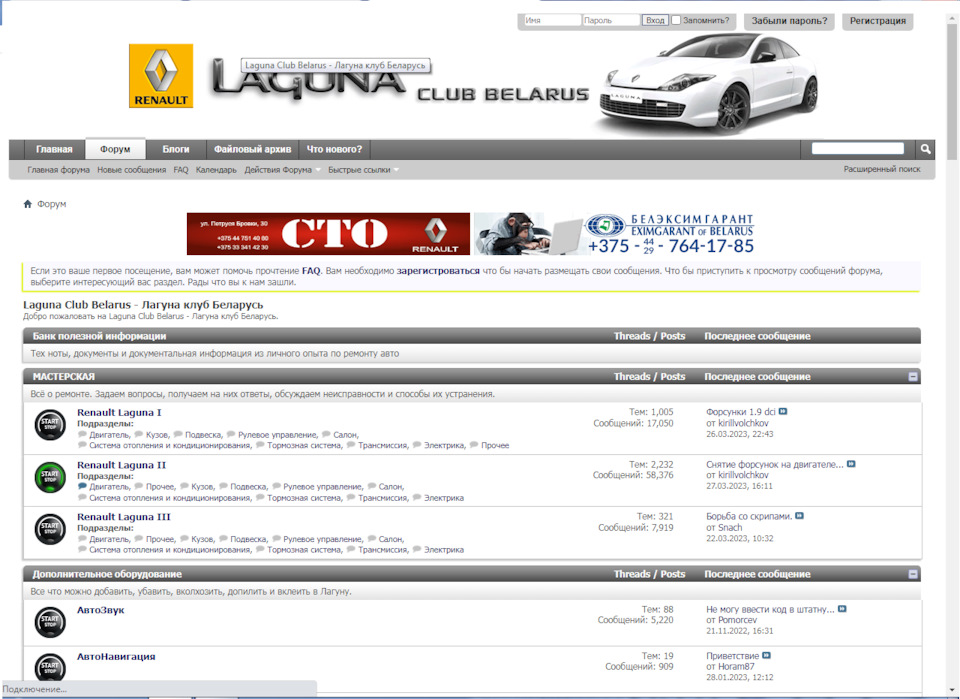This screenshot has height=699, width=960.
Task: Click the bubble icon before Laguna III Электрика
Action: (417, 550)
